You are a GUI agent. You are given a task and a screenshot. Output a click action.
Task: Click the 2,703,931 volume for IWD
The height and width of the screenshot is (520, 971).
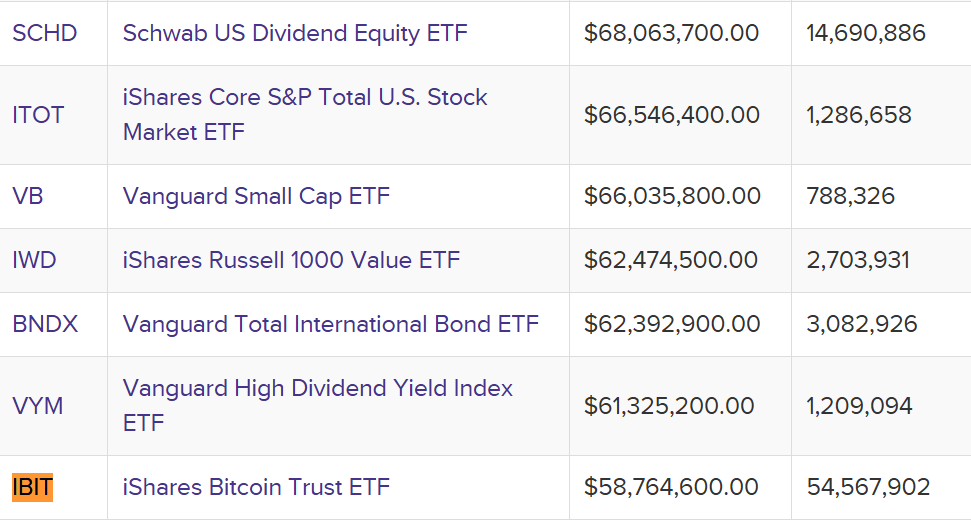858,260
